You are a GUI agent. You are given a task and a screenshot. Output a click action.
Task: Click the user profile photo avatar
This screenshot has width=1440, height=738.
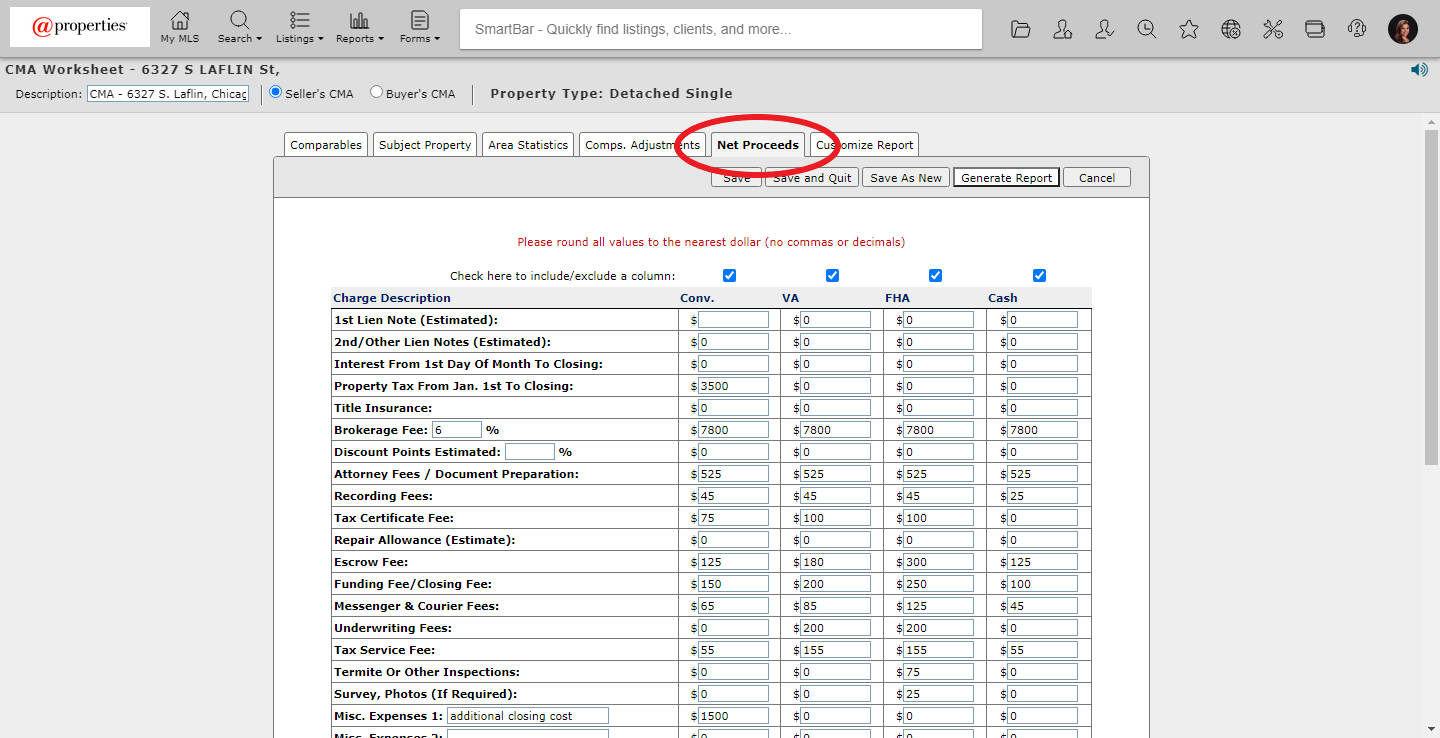[1403, 29]
